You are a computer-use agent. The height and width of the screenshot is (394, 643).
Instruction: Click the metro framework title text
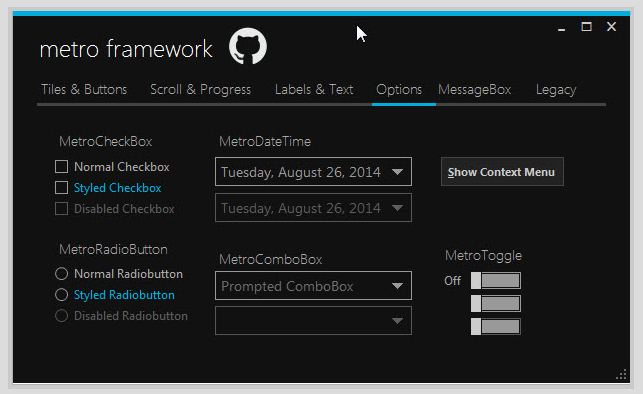(x=126, y=49)
